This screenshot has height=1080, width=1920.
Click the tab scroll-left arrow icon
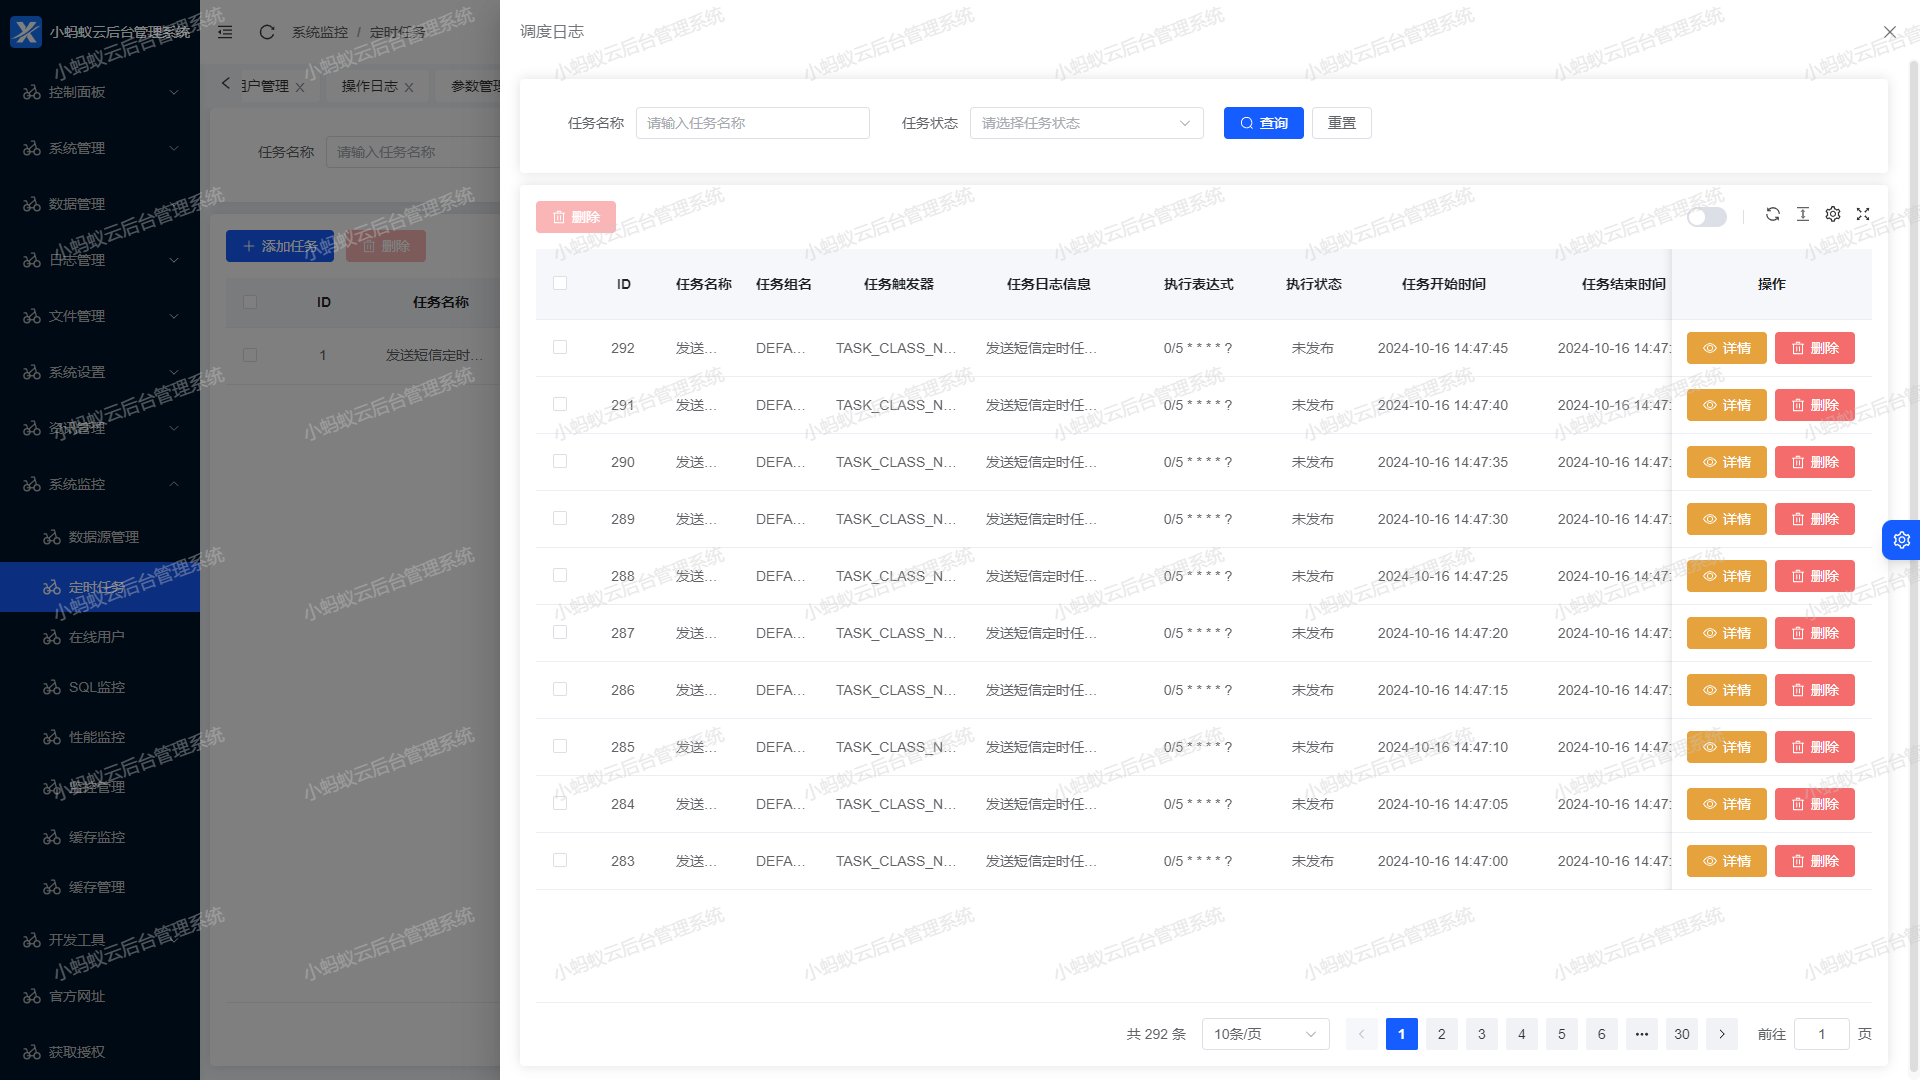click(x=225, y=84)
